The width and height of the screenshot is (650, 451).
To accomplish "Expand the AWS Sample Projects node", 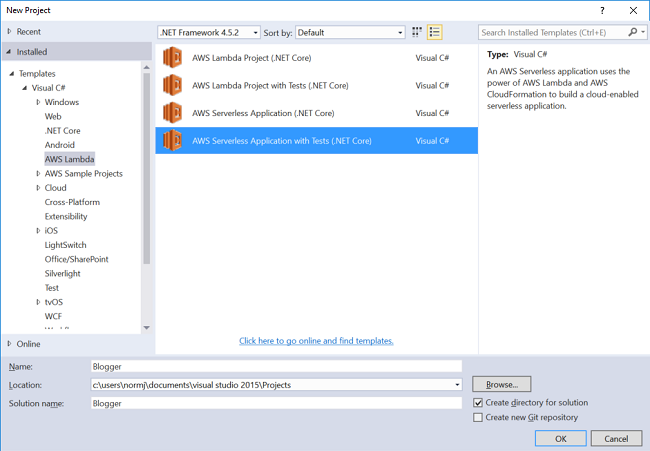I will click(x=38, y=174).
